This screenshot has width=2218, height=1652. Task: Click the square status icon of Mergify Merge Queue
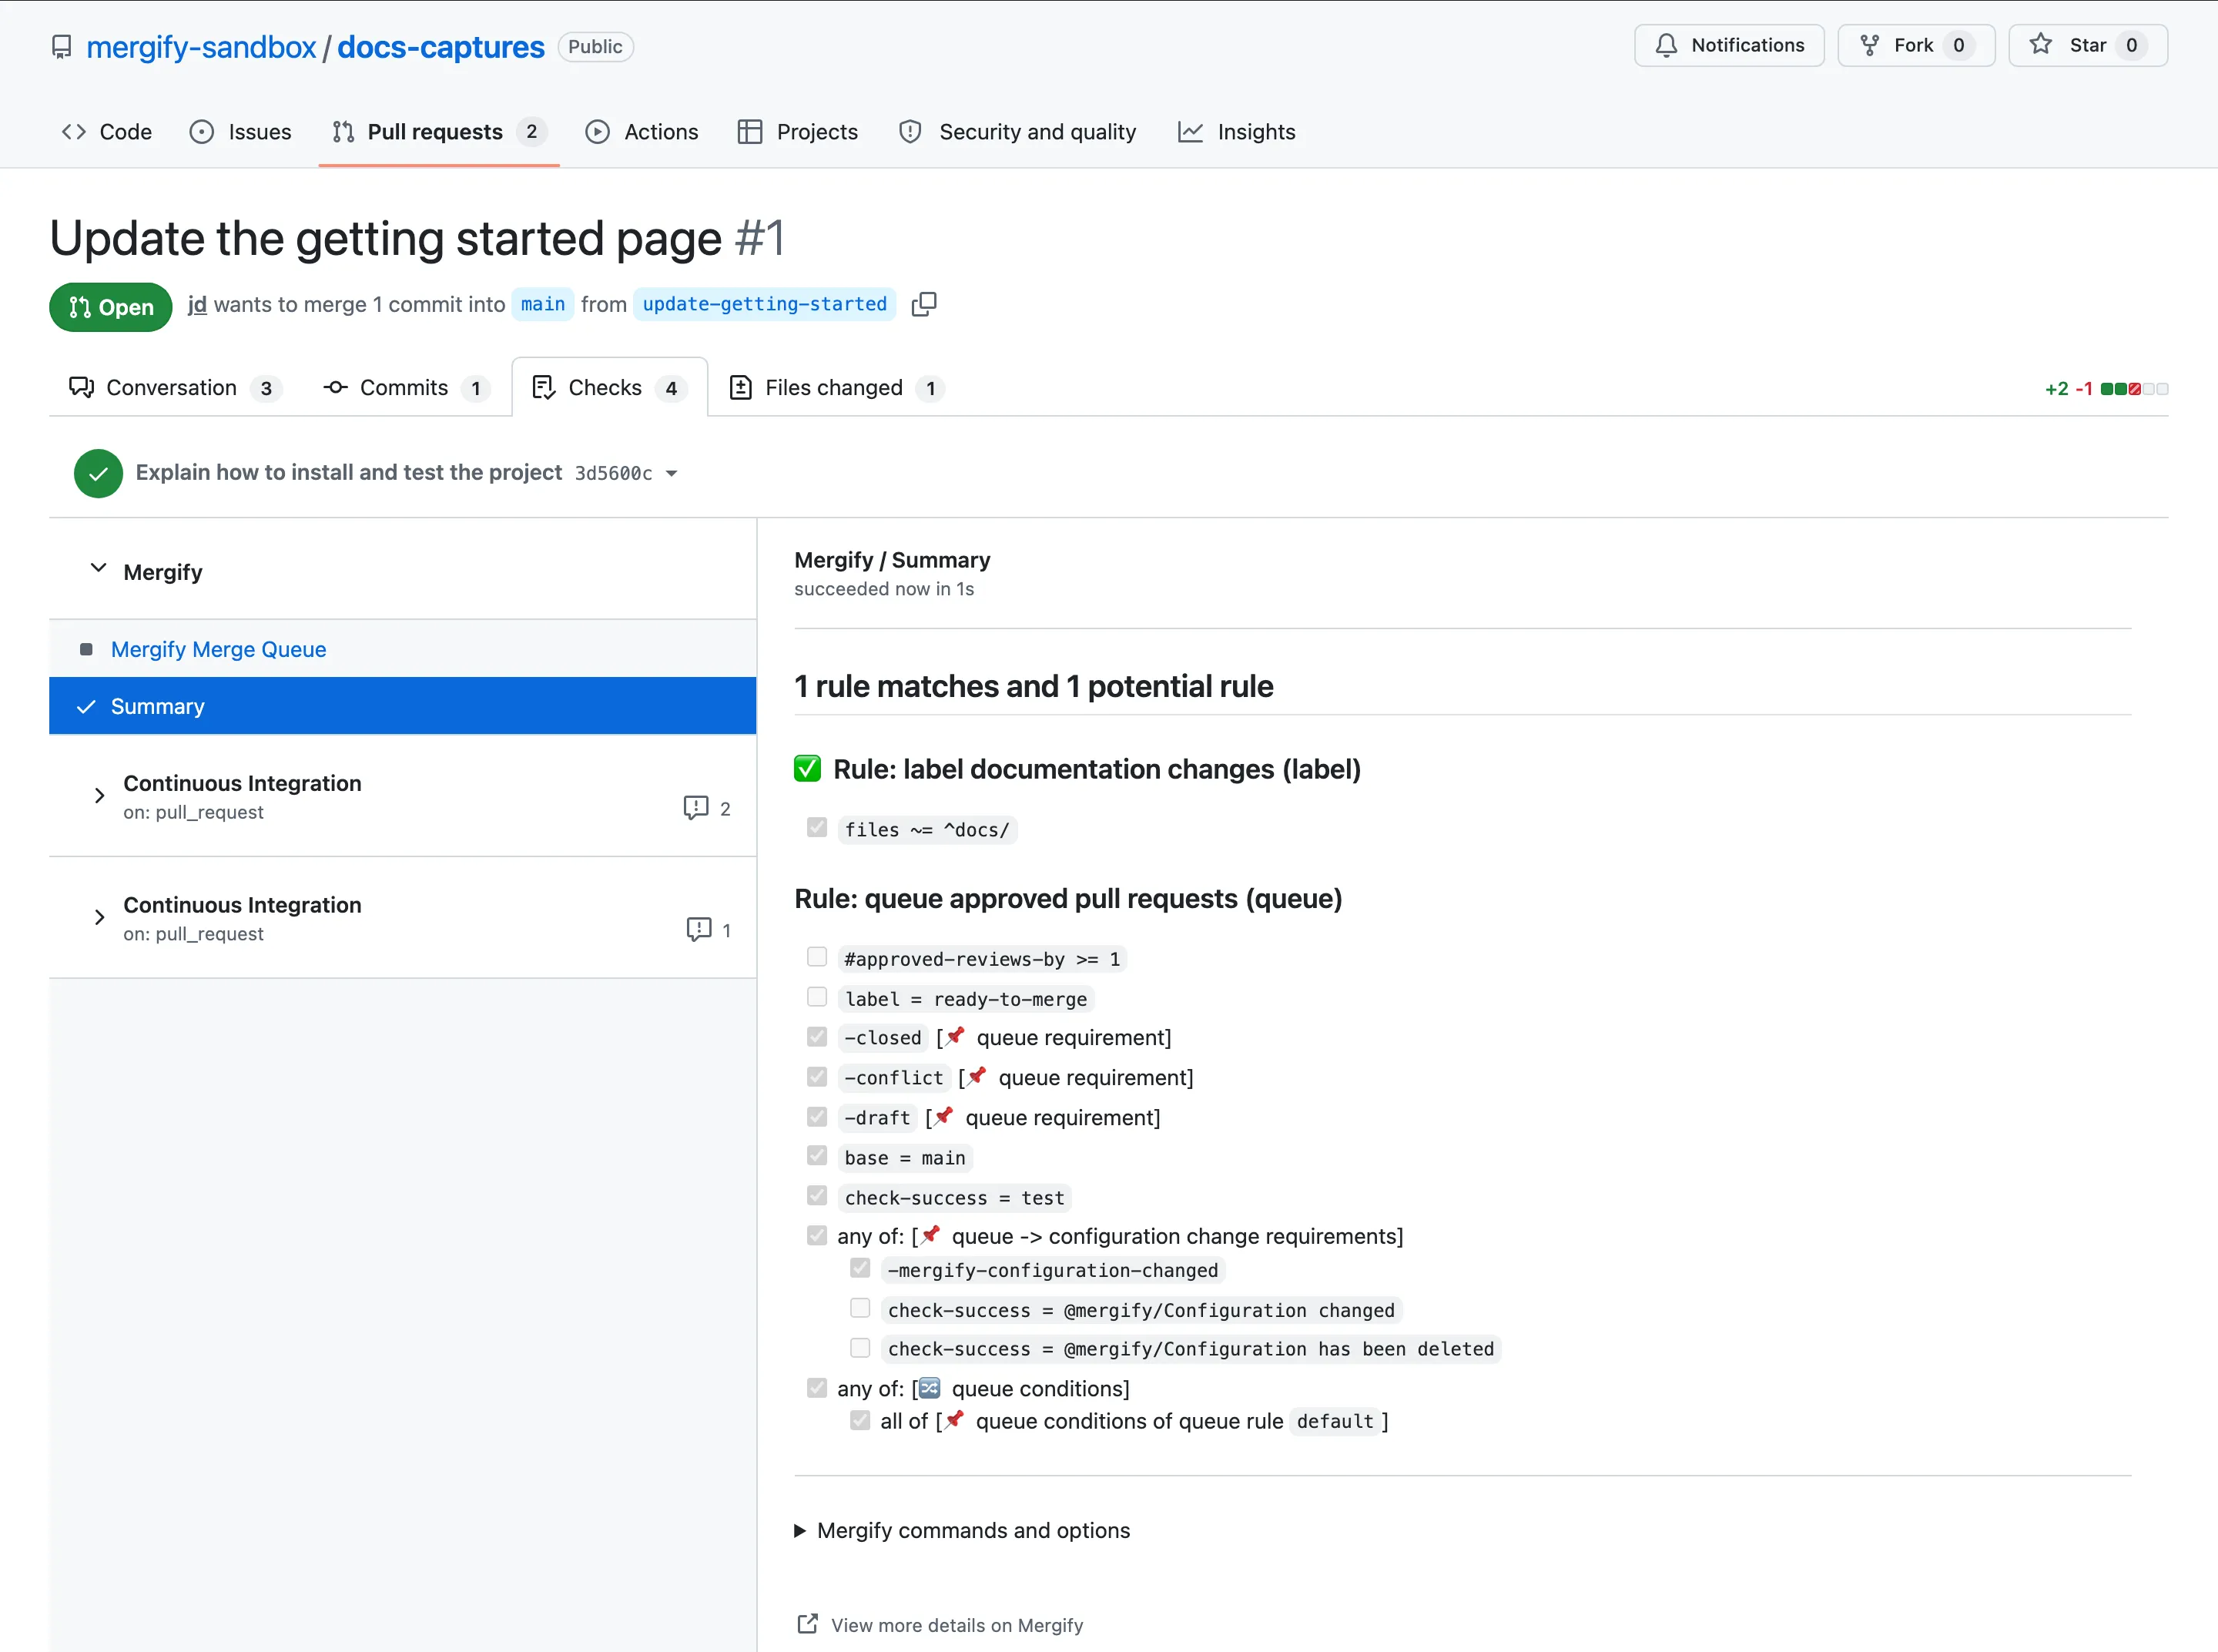click(x=86, y=649)
